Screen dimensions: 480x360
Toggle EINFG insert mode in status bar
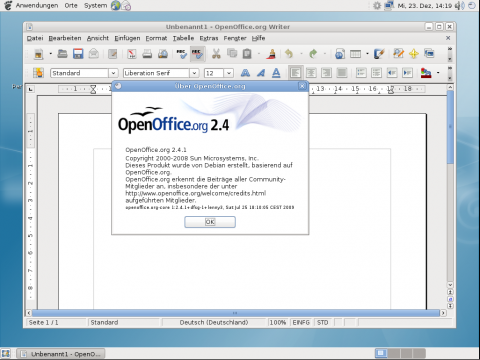pos(301,323)
